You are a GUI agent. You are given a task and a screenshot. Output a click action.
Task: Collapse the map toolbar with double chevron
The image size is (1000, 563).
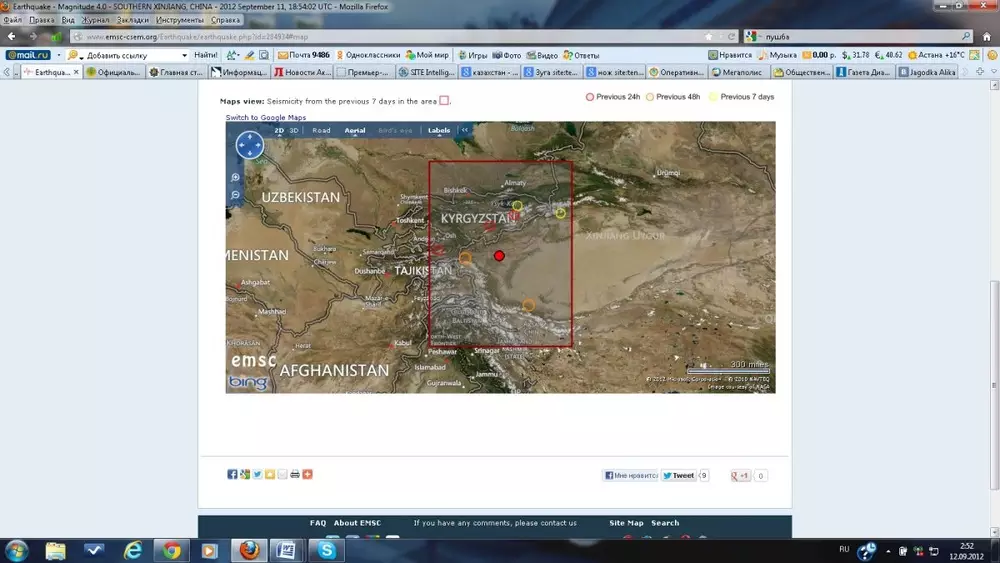click(464, 130)
